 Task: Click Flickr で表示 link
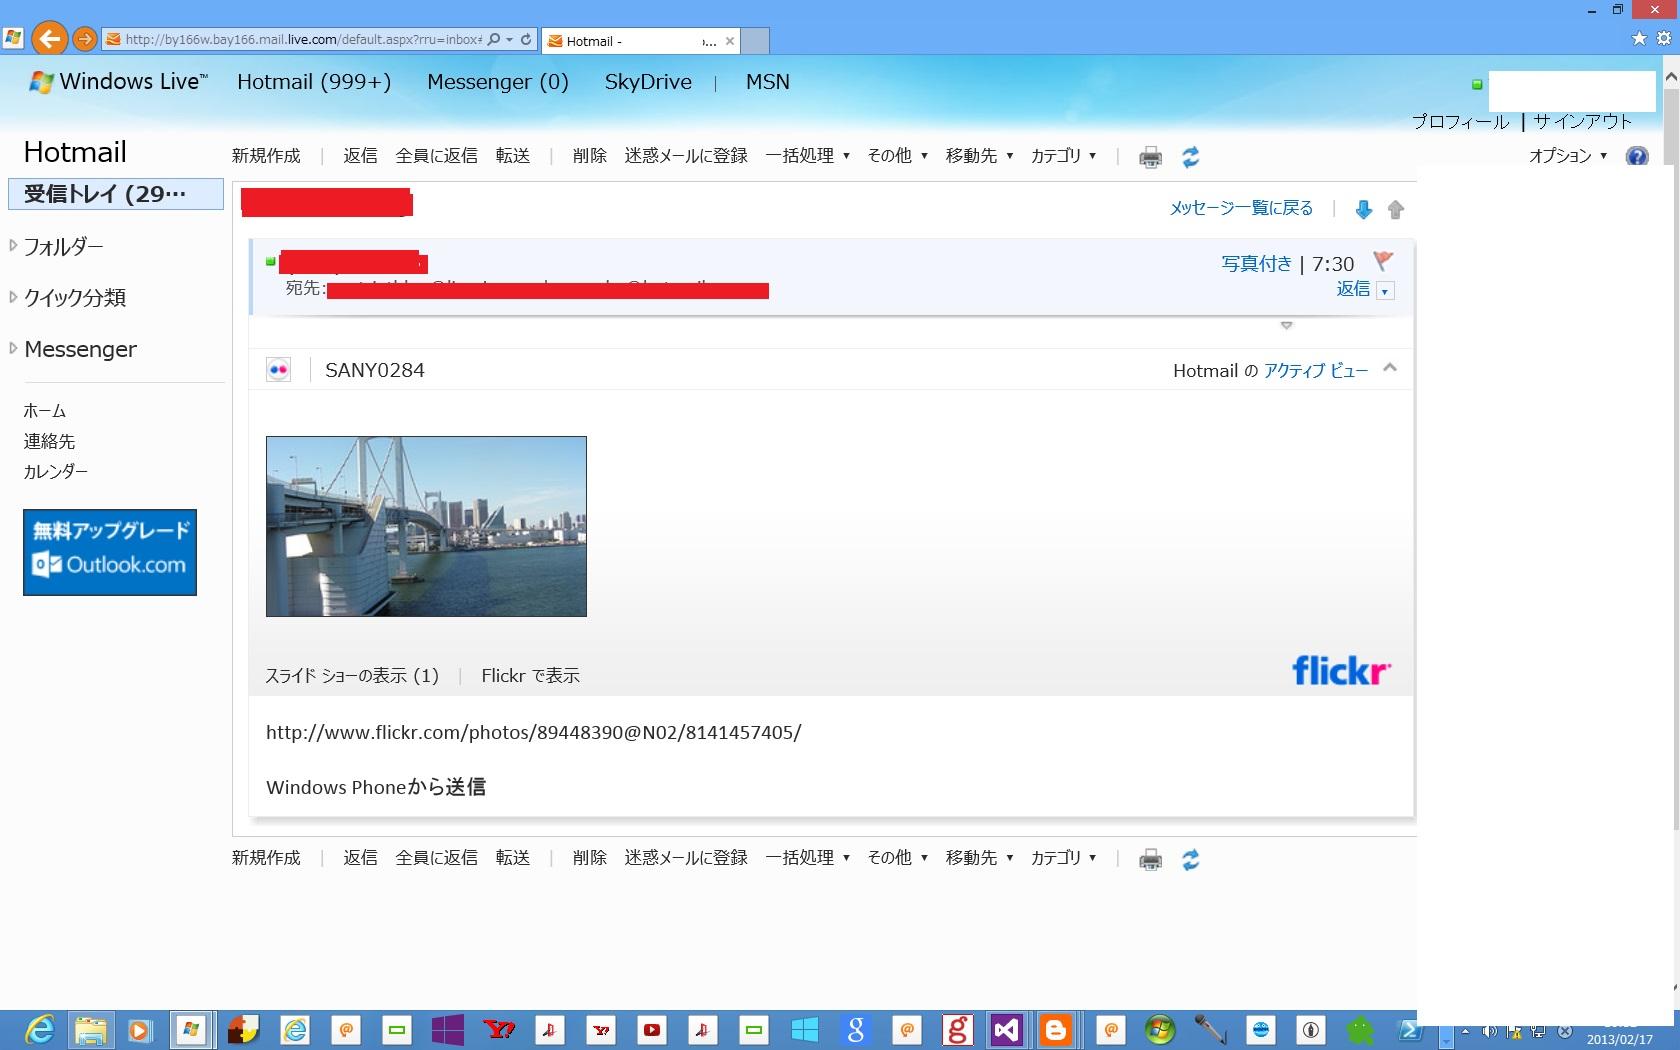pos(530,676)
